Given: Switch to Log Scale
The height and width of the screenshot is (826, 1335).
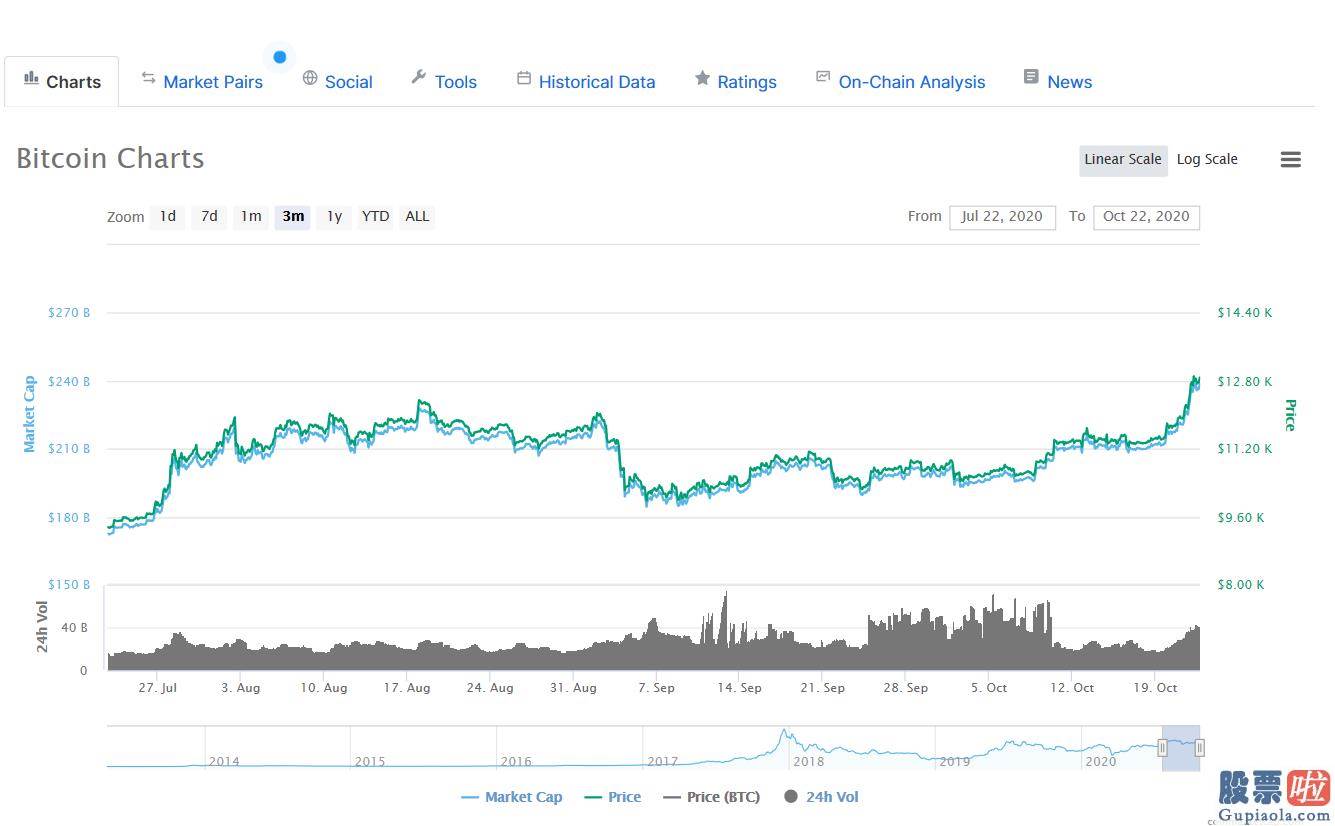Looking at the screenshot, I should pos(1207,159).
